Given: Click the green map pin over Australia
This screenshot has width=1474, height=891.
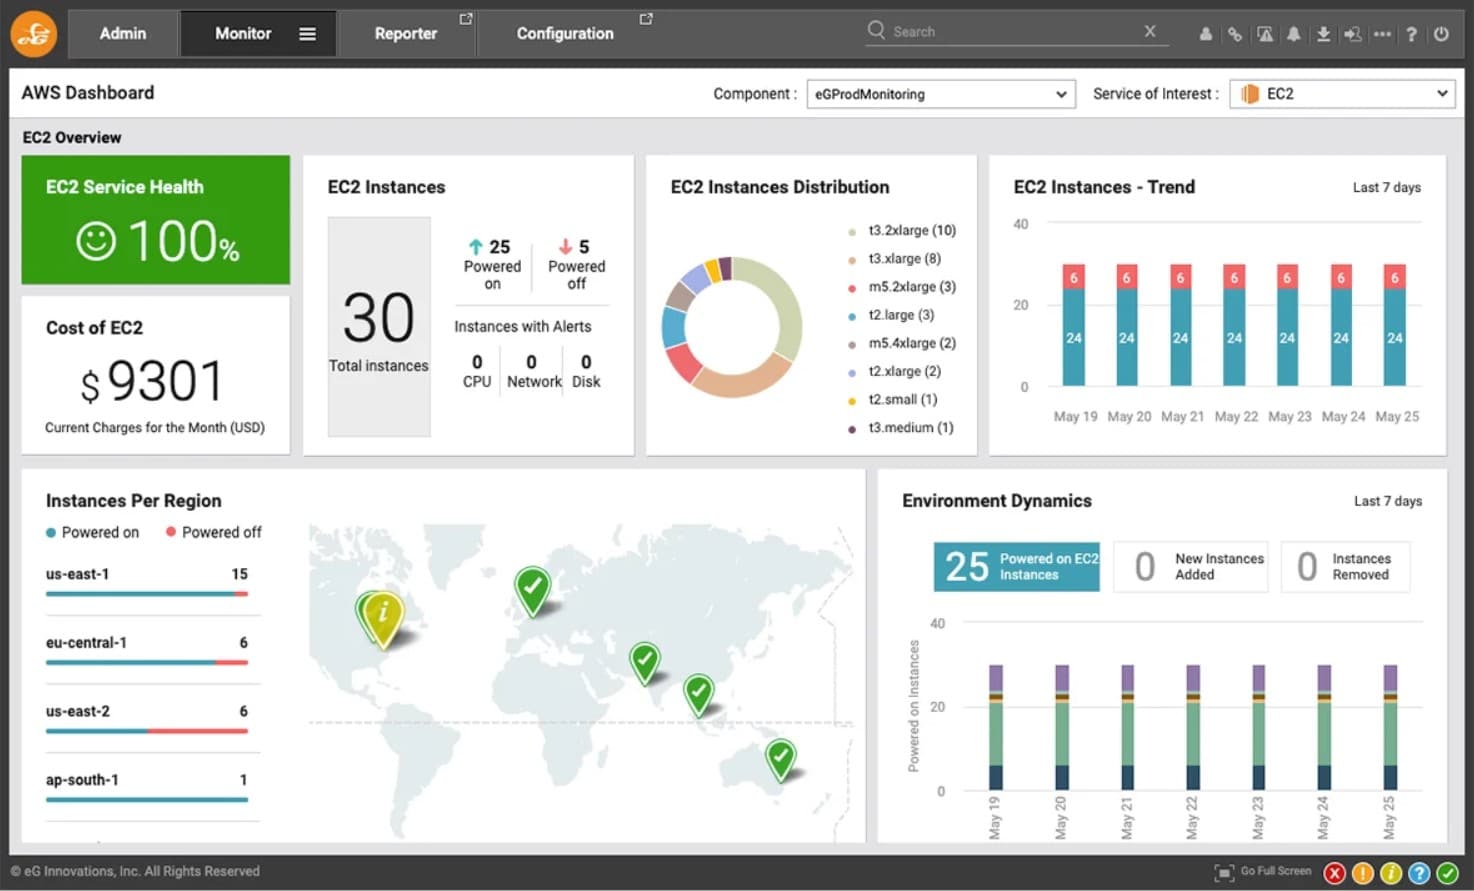Looking at the screenshot, I should click(781, 760).
